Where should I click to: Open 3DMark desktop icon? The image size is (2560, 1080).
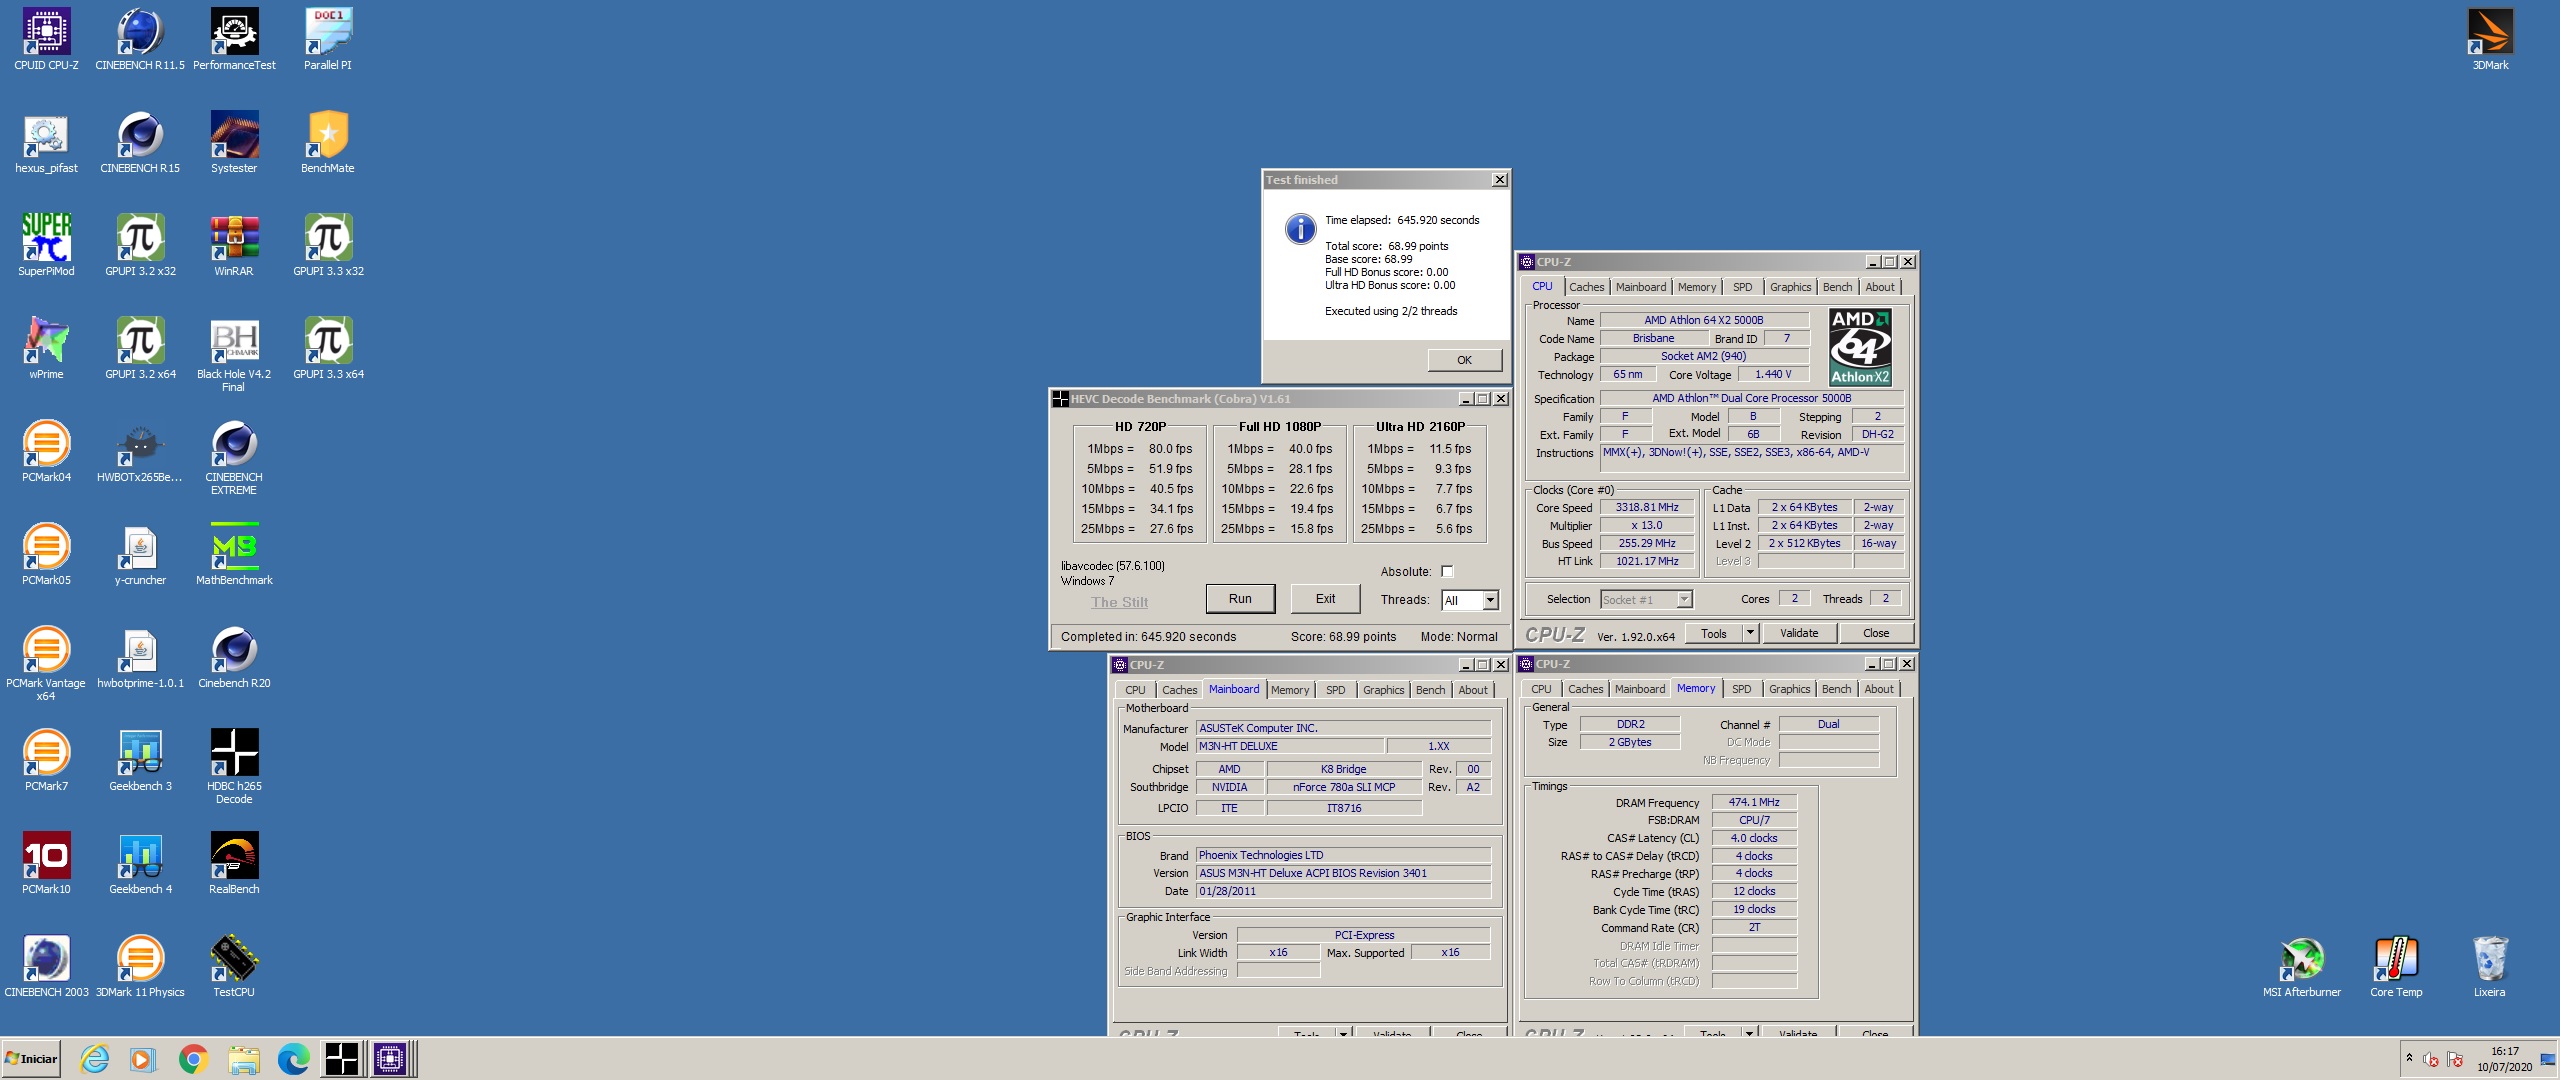pyautogui.click(x=2490, y=40)
